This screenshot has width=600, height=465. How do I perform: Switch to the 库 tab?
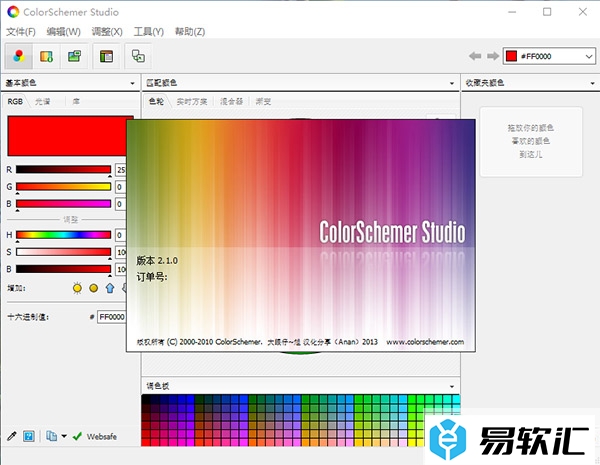[x=76, y=101]
